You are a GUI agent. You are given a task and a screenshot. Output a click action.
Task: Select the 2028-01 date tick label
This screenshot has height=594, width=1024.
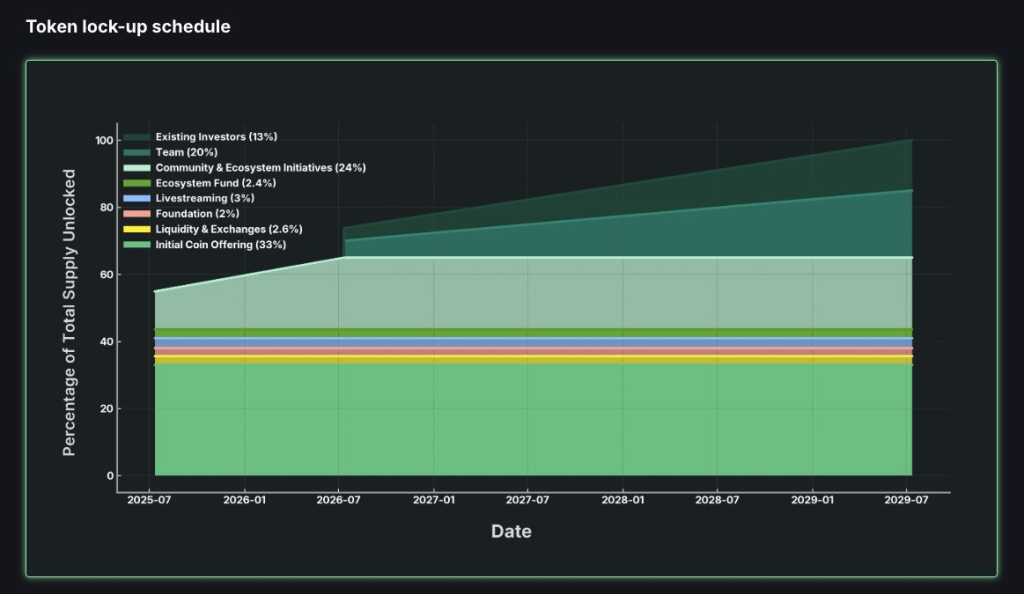[x=622, y=500]
